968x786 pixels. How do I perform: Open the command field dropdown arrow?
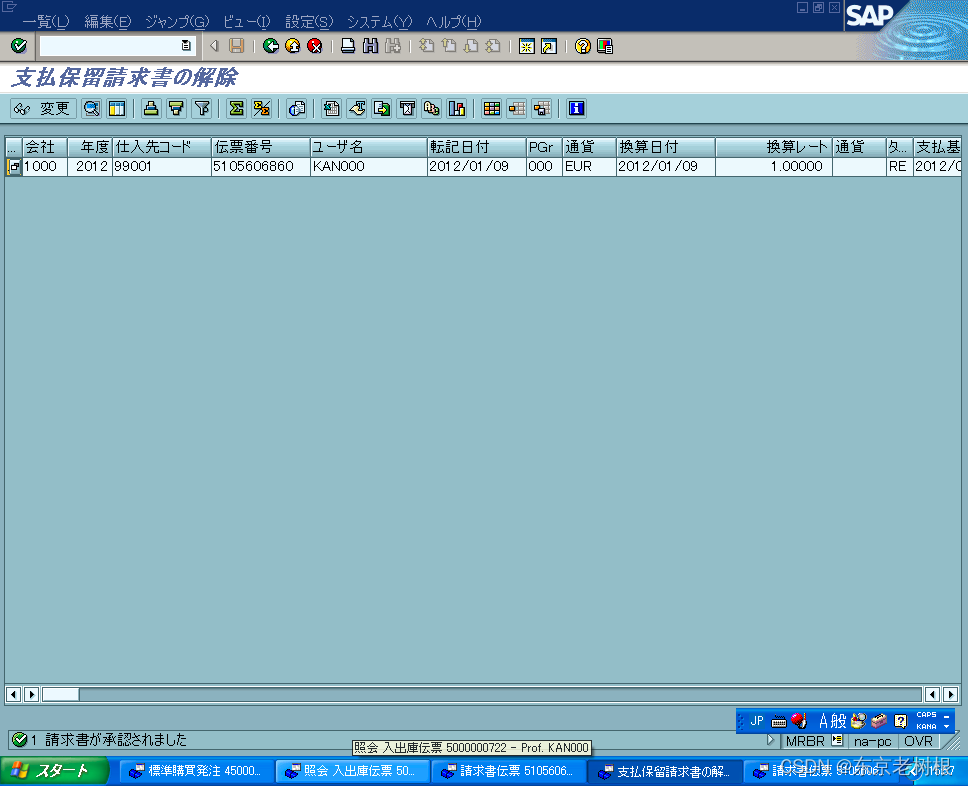pyautogui.click(x=186, y=45)
